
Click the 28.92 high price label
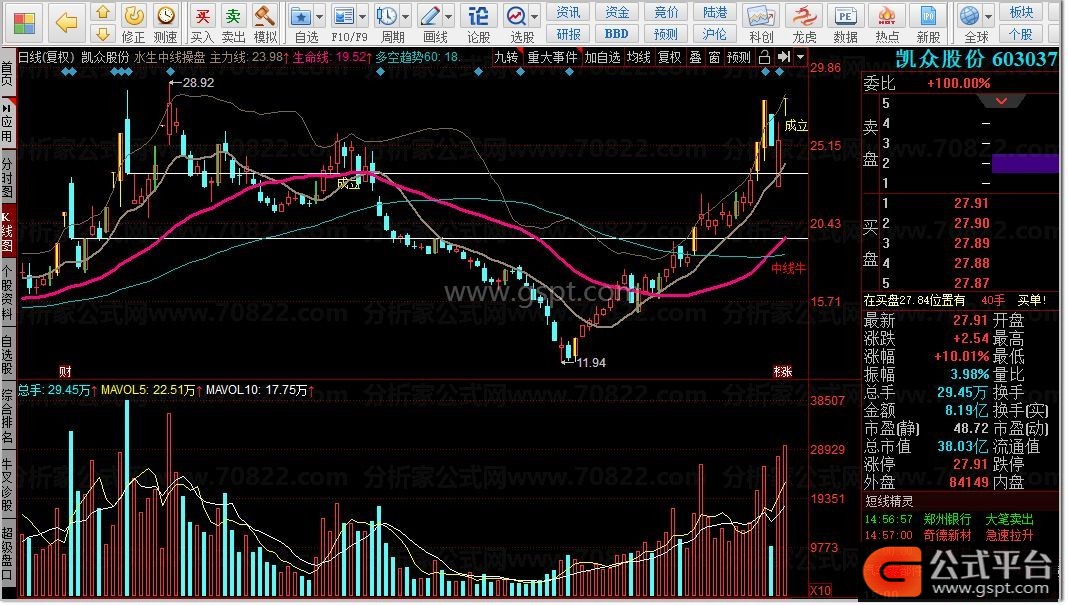point(198,82)
